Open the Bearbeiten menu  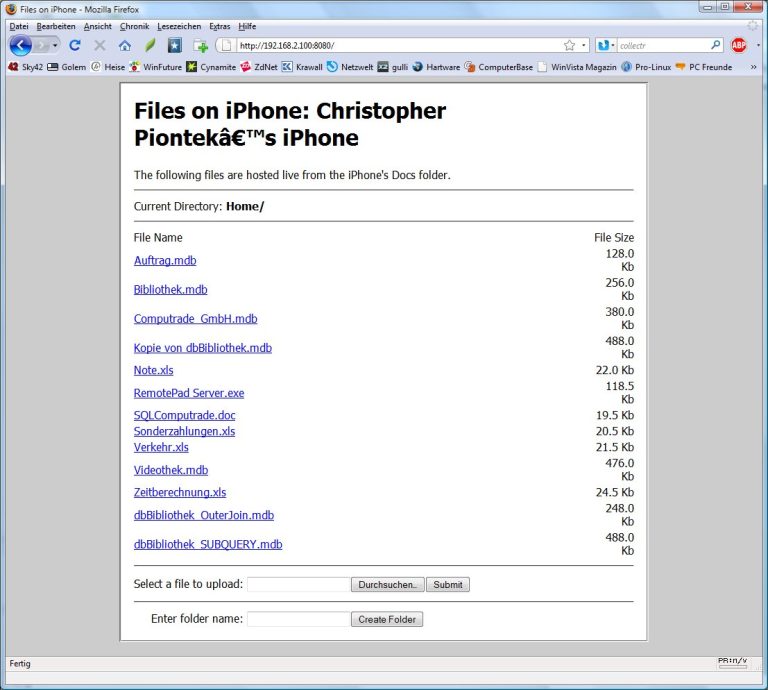(x=56, y=26)
